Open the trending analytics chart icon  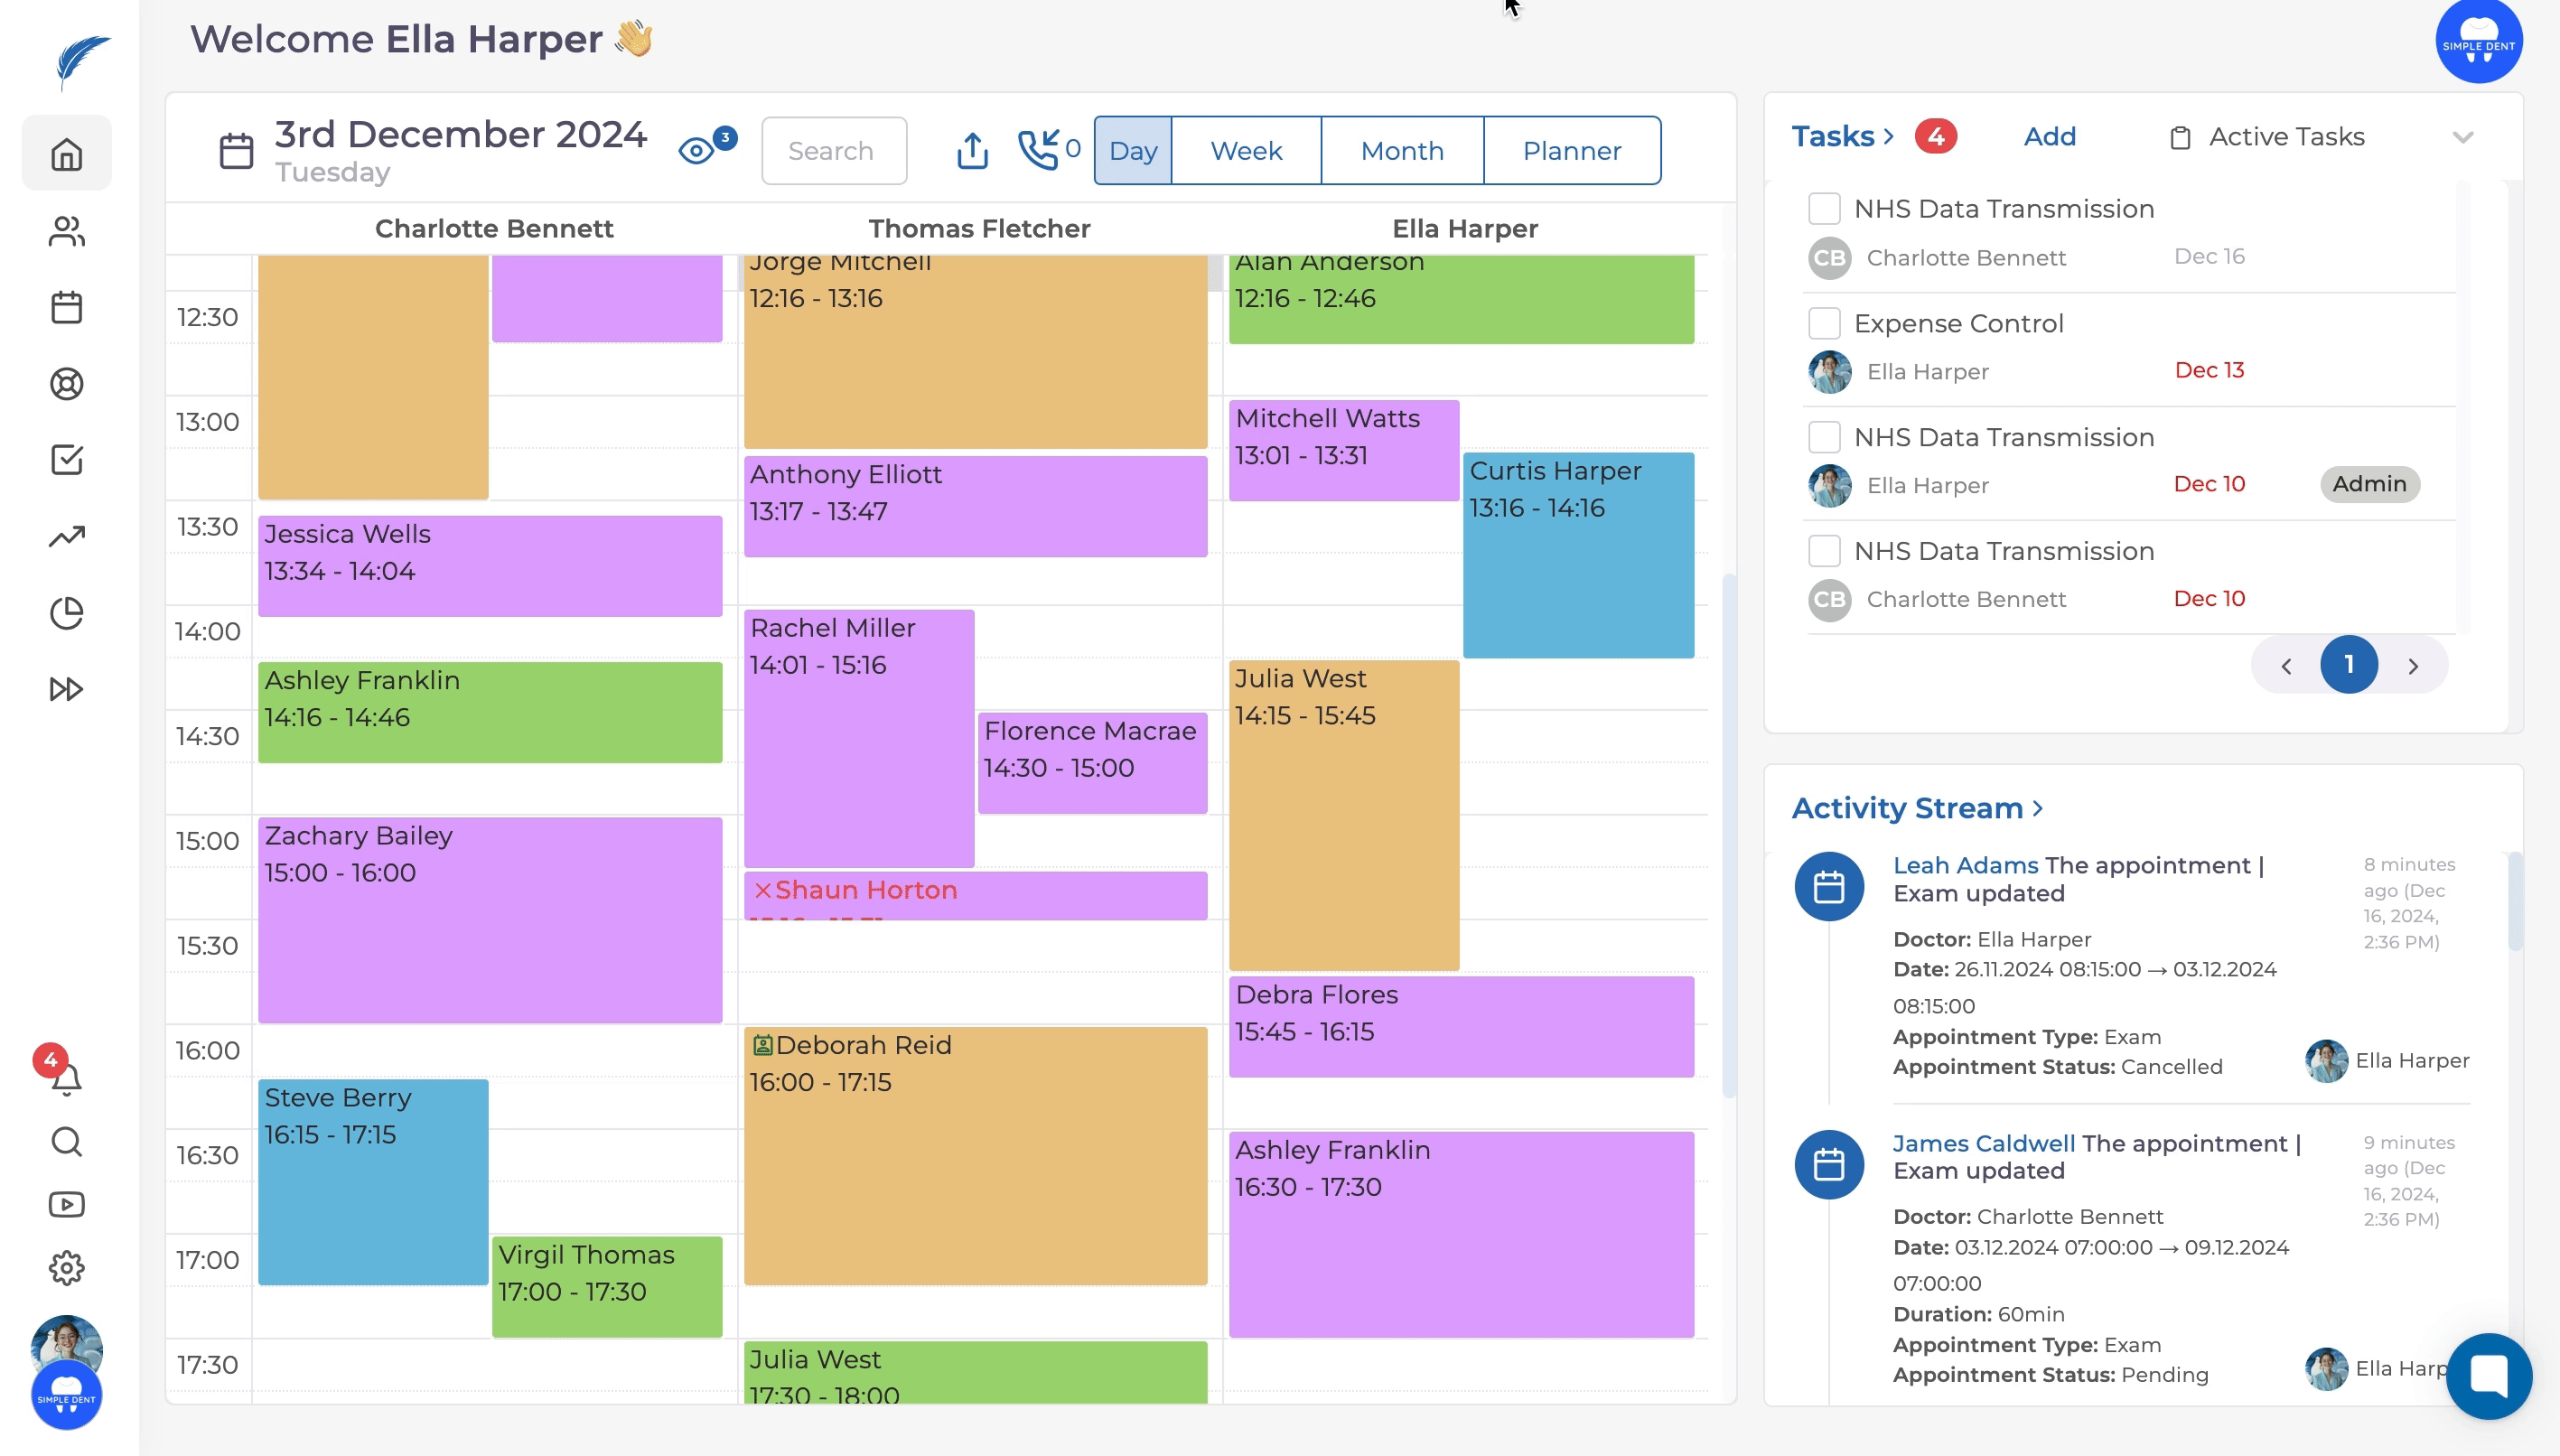66,537
